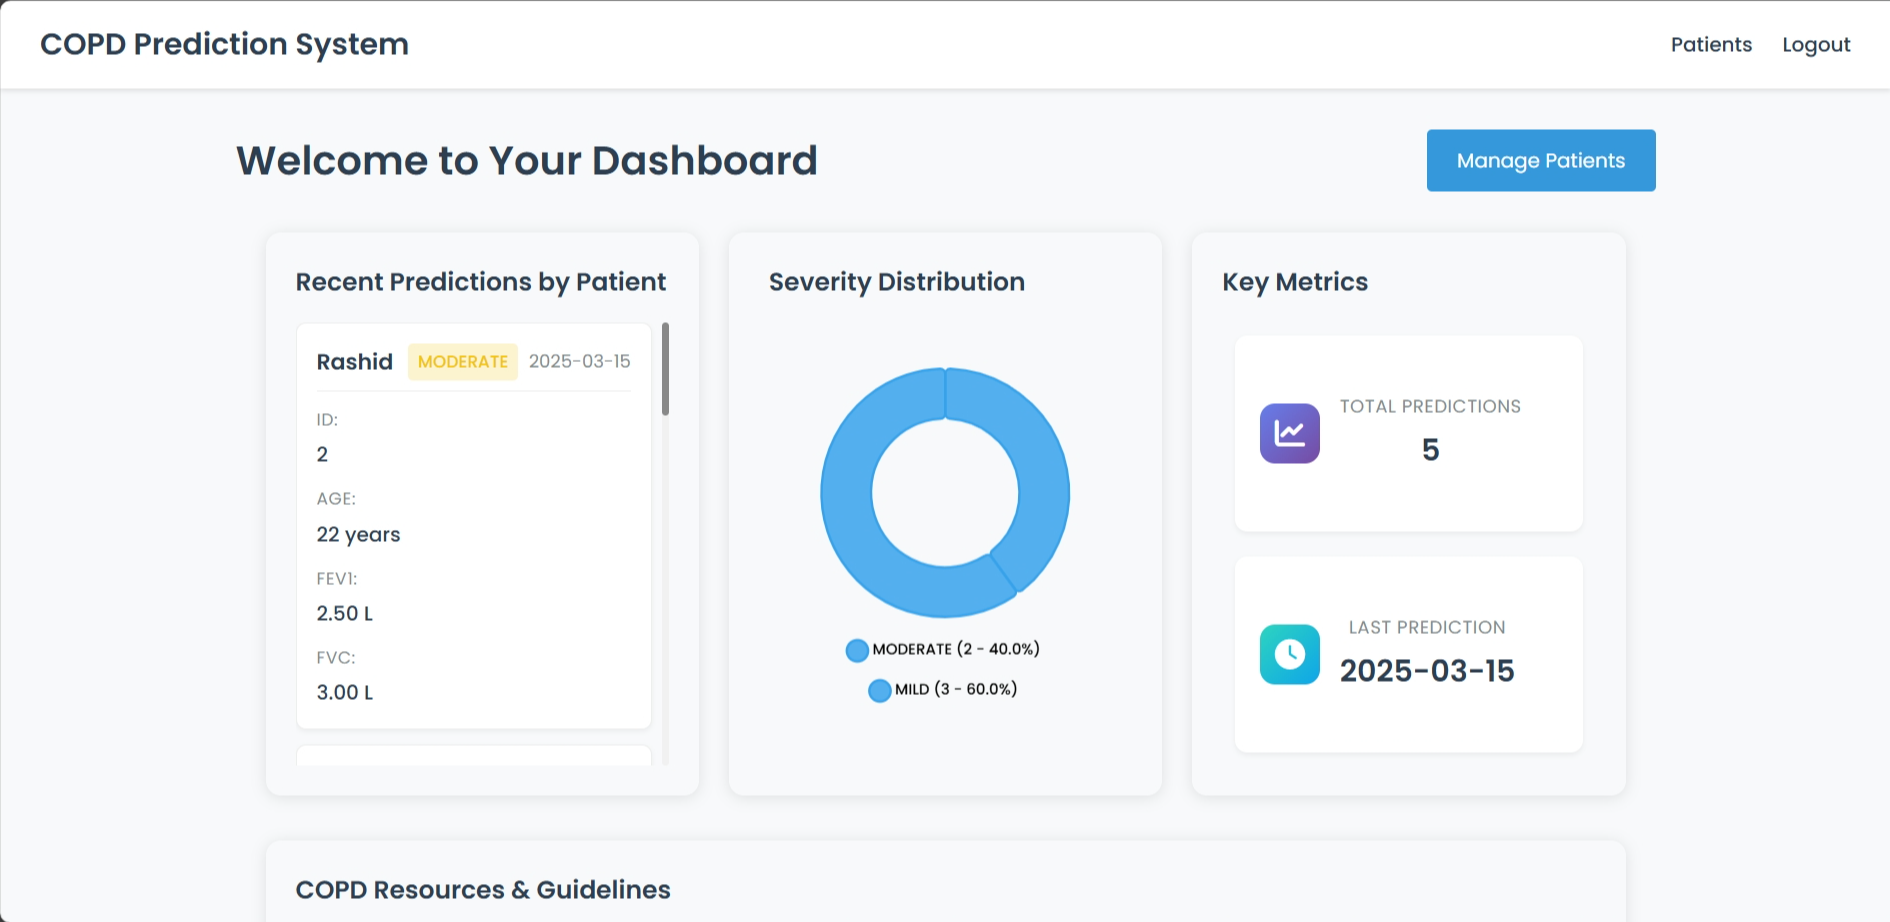This screenshot has height=922, width=1890.
Task: Click the date beside Rashid's MODERATE badge
Action: click(579, 362)
